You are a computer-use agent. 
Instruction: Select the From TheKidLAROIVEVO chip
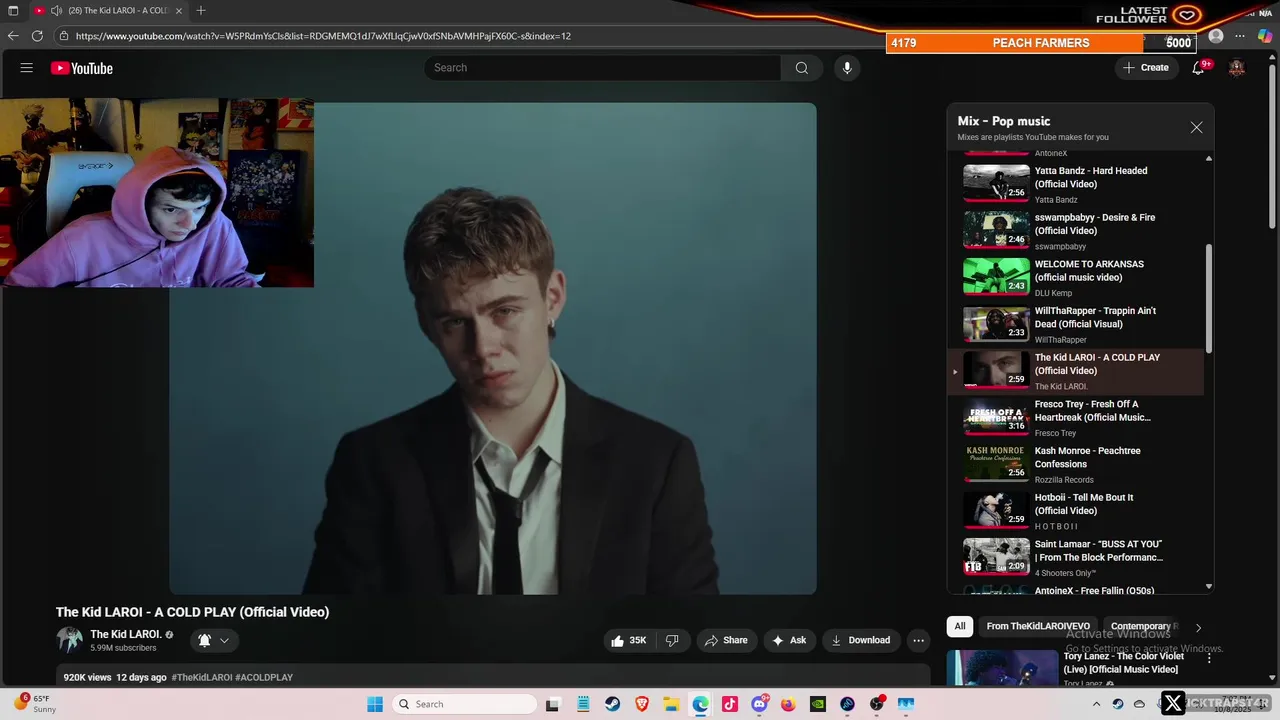(x=1038, y=626)
